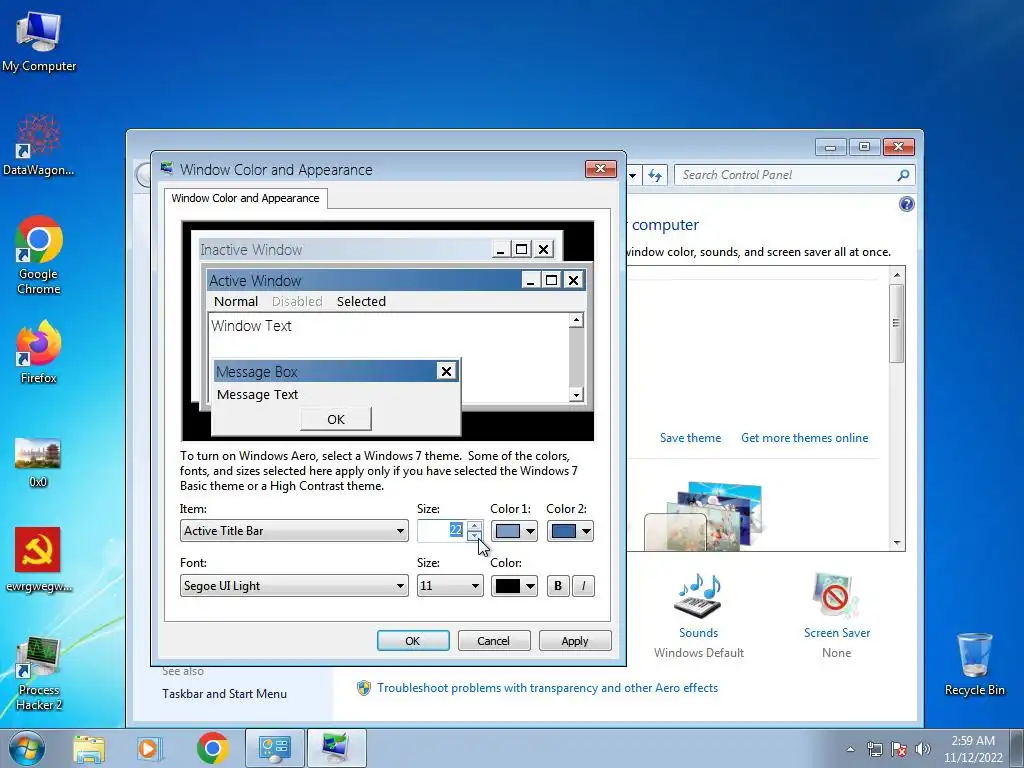
Task: Switch to Personalization taskbar button
Action: coord(336,748)
